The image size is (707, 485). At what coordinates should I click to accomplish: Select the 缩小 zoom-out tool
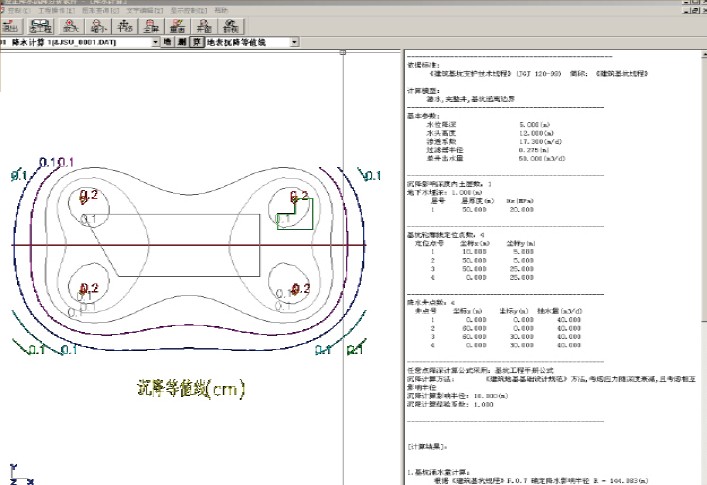pos(98,26)
